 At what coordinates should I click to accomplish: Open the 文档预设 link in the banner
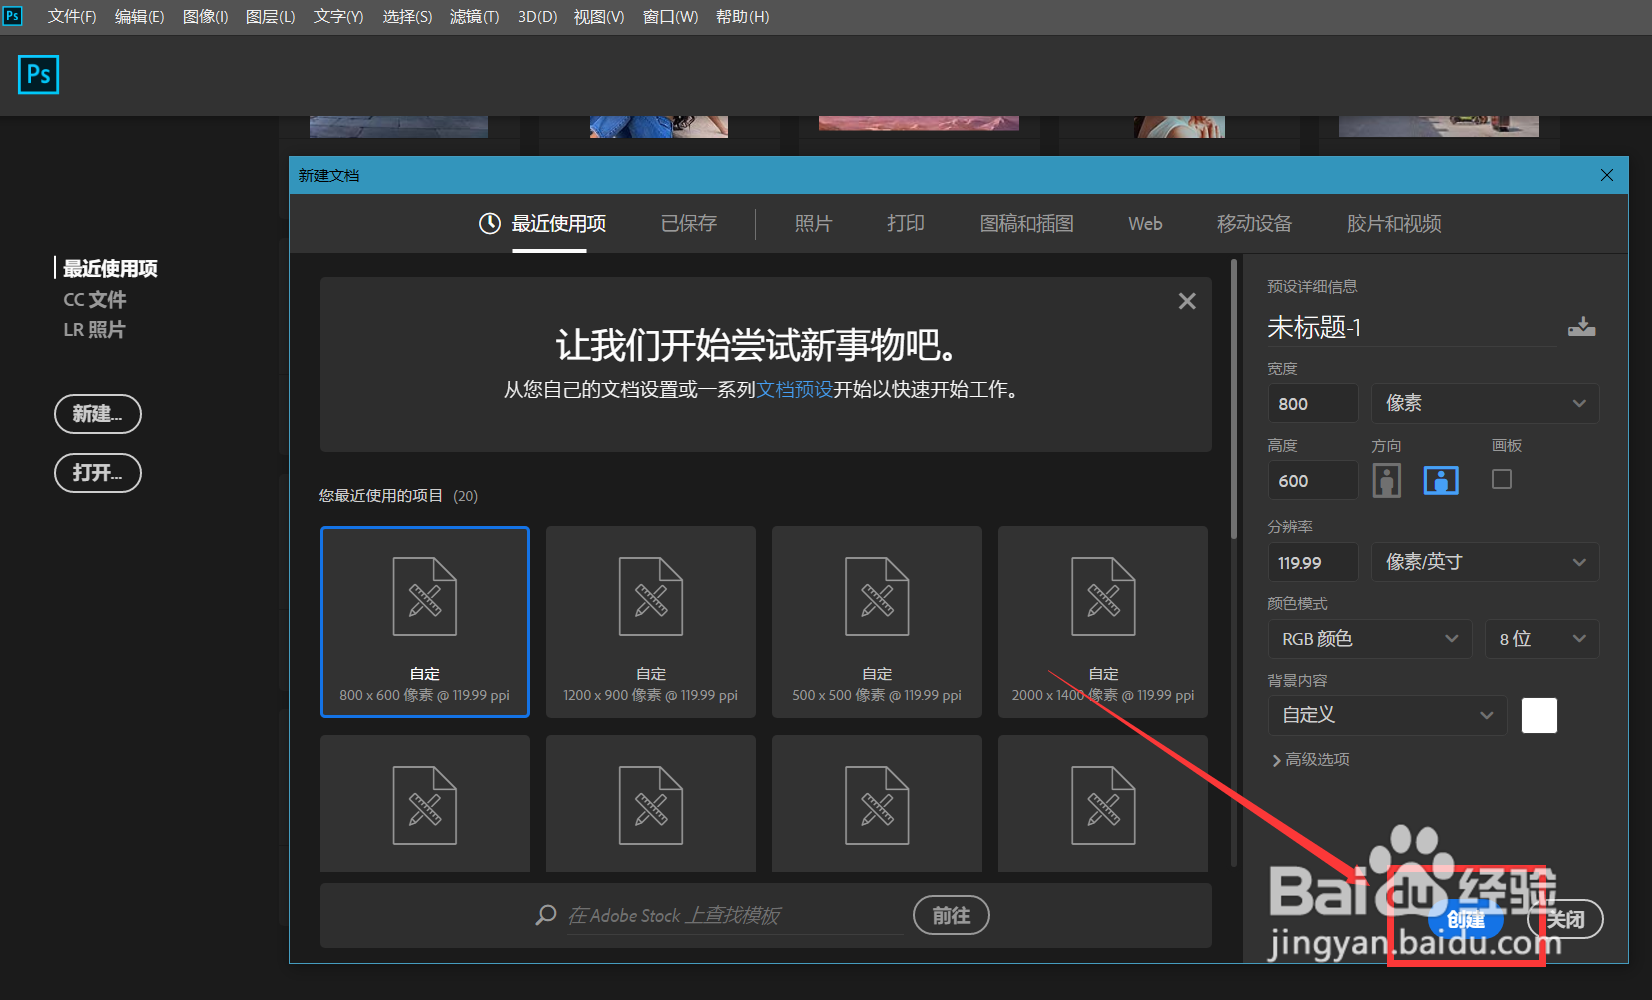coord(794,390)
